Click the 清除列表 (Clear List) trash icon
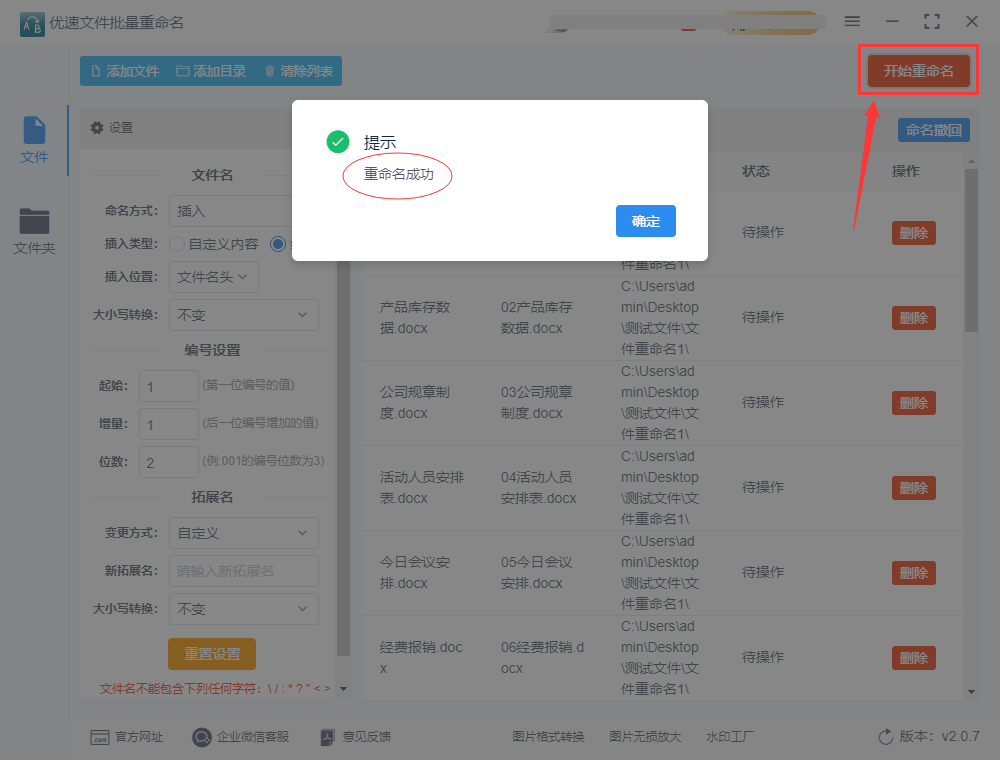The height and width of the screenshot is (760, 1000). [269, 71]
